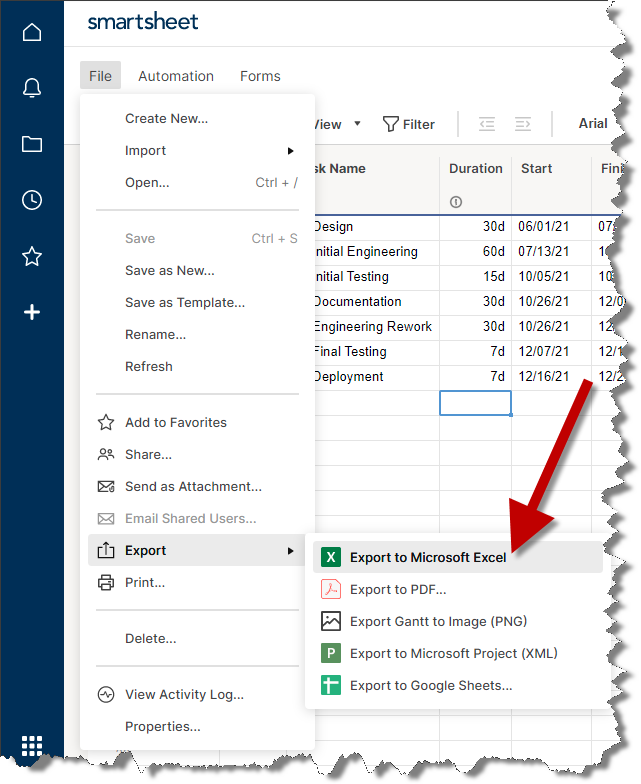Viewport: 641px width, 784px height.
Task: Click the Google Sheets icon
Action: tap(330, 685)
